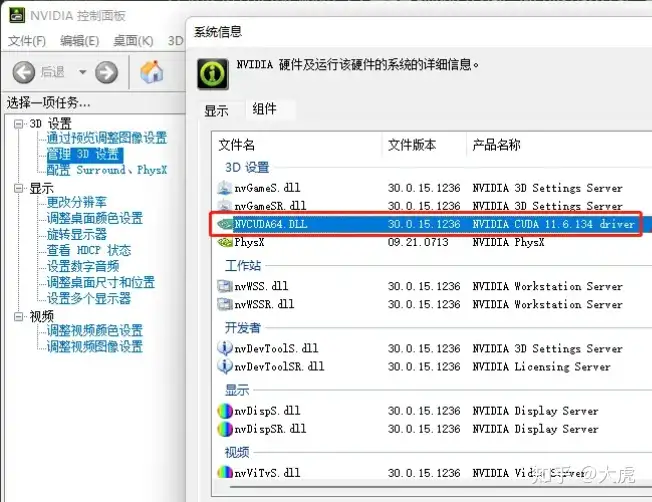Click the NVIDIA Control Panel title bar icon
Viewport: 652px width, 502px height.
tap(17, 15)
